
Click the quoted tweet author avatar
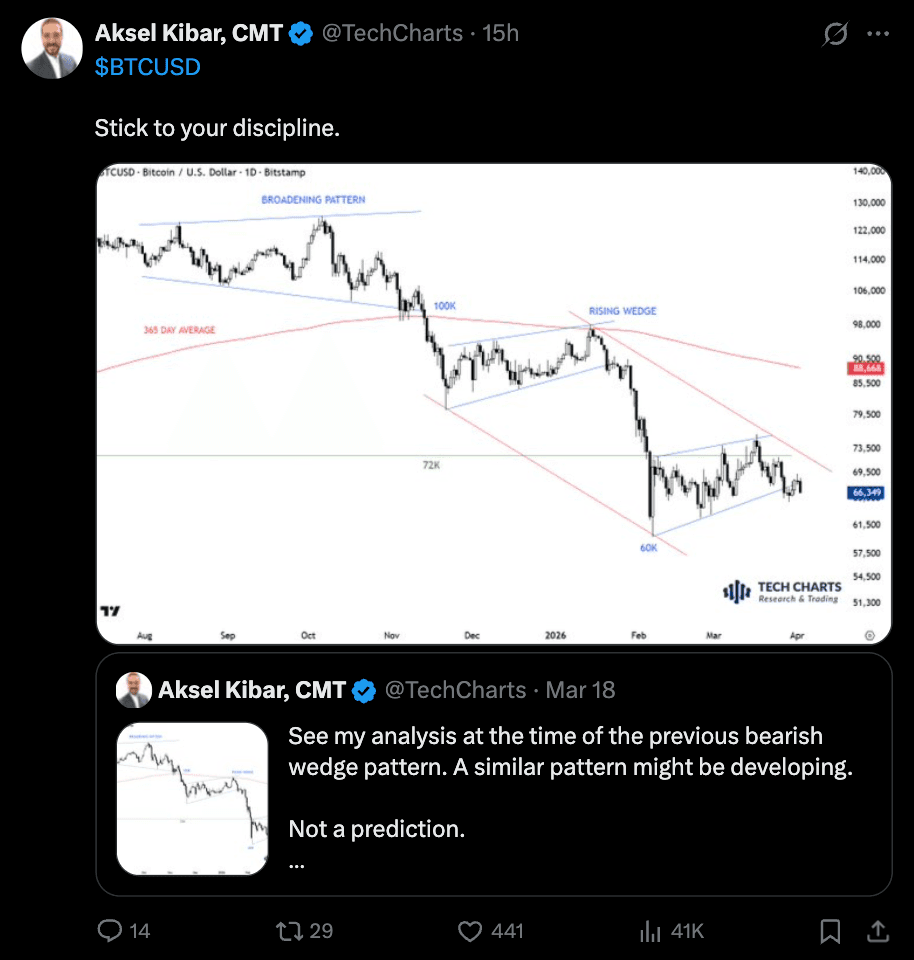click(x=133, y=690)
